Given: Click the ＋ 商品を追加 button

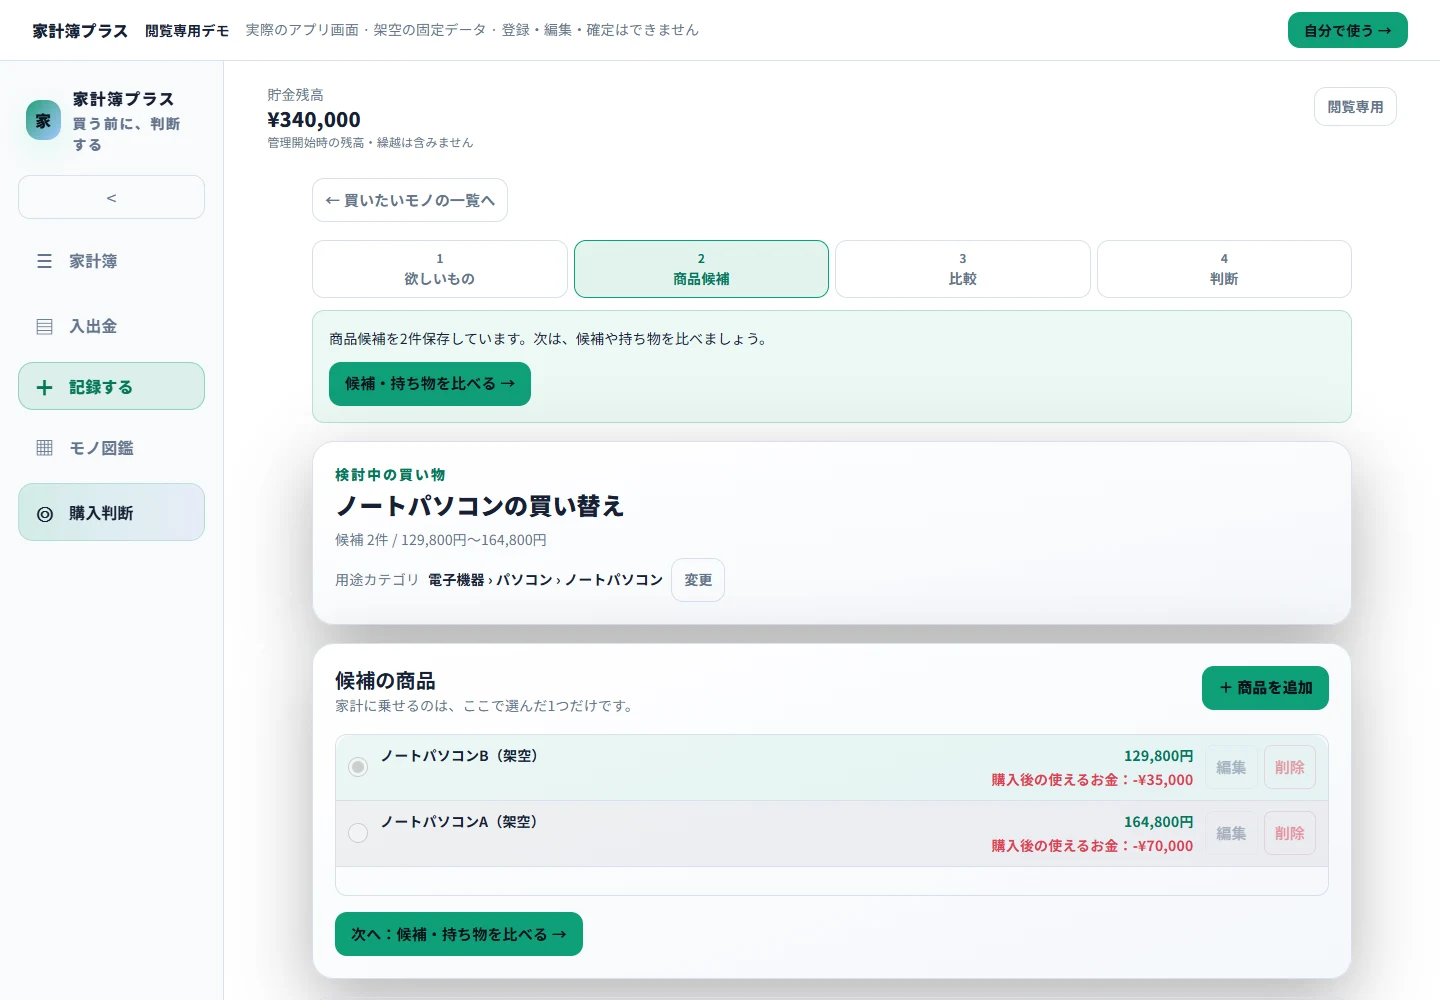Looking at the screenshot, I should tap(1265, 688).
